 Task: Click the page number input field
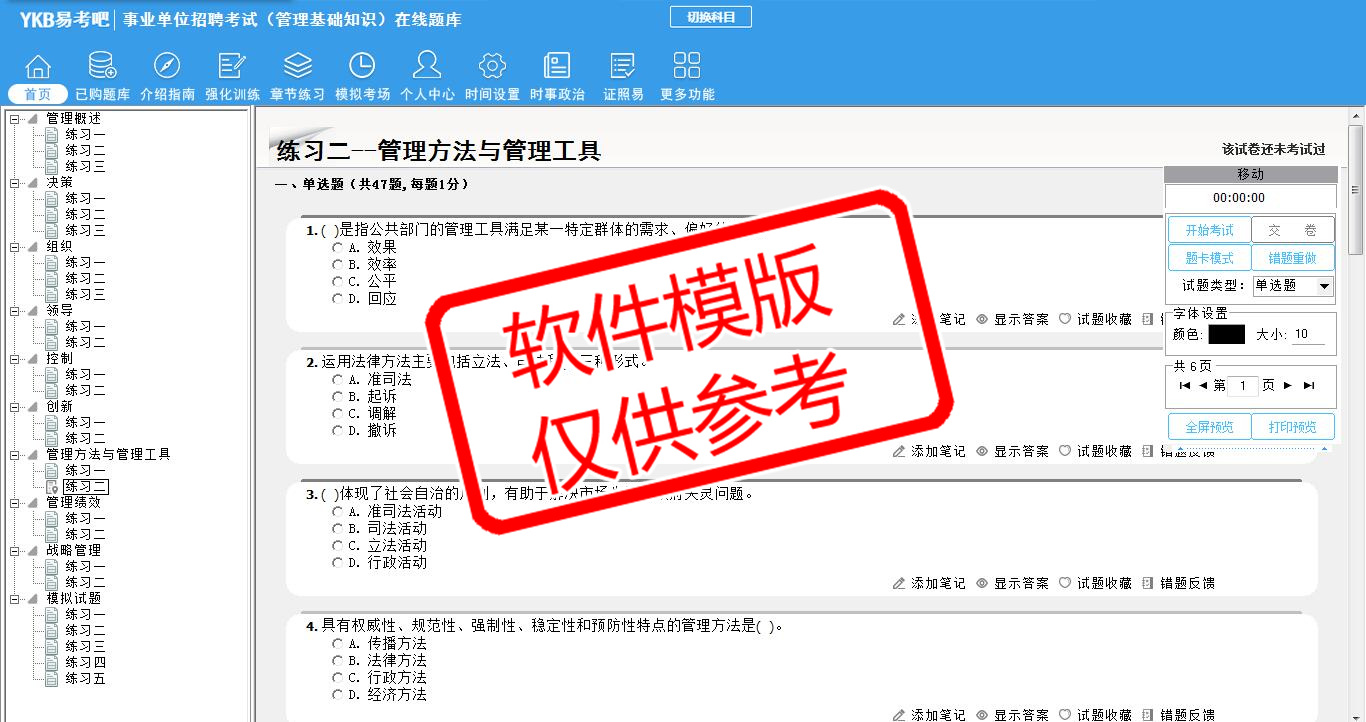coord(1242,386)
